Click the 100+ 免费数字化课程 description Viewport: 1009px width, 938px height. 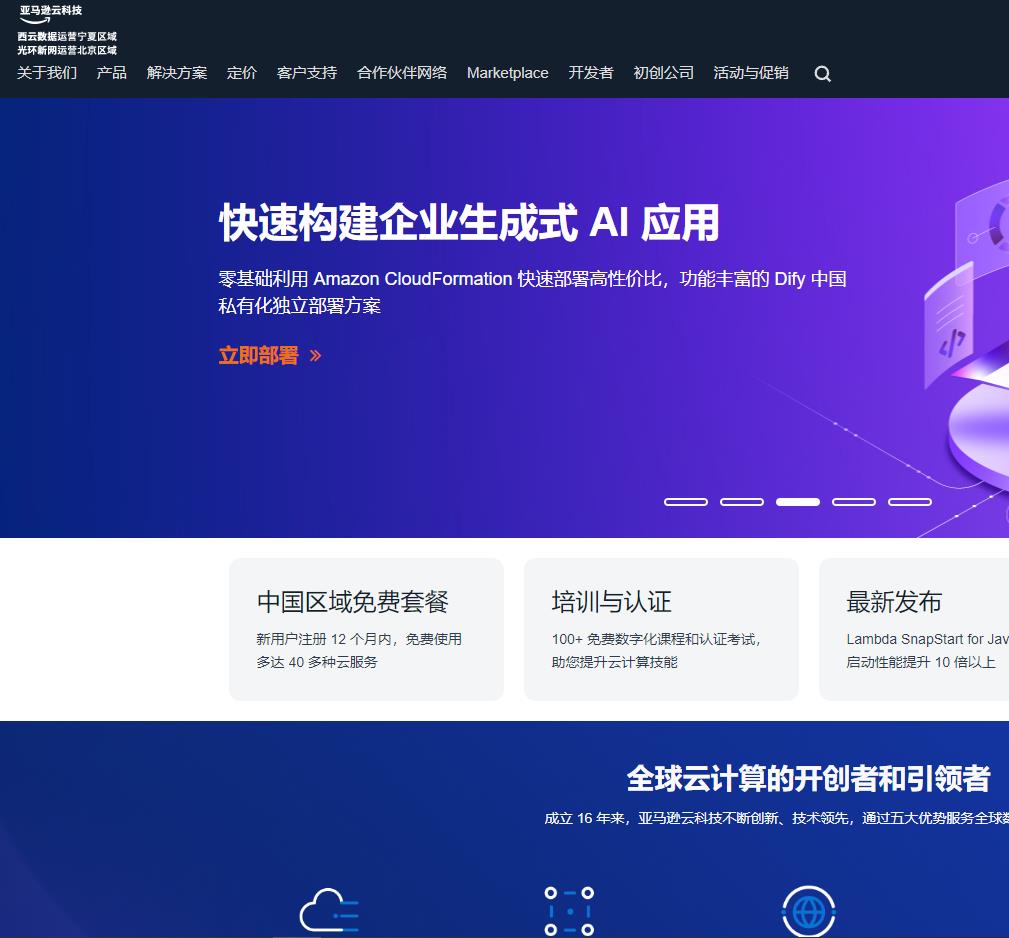[x=656, y=650]
